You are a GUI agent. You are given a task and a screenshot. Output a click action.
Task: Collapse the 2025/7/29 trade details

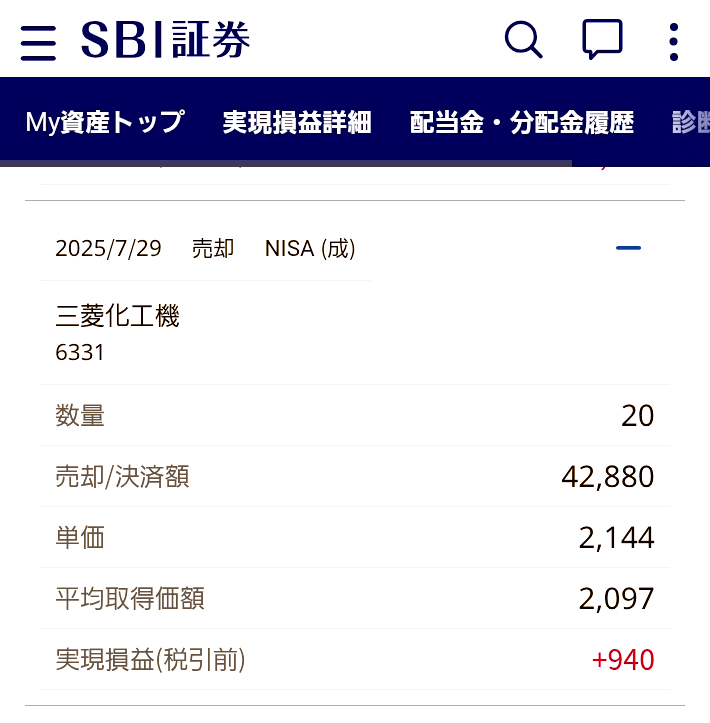pos(628,248)
